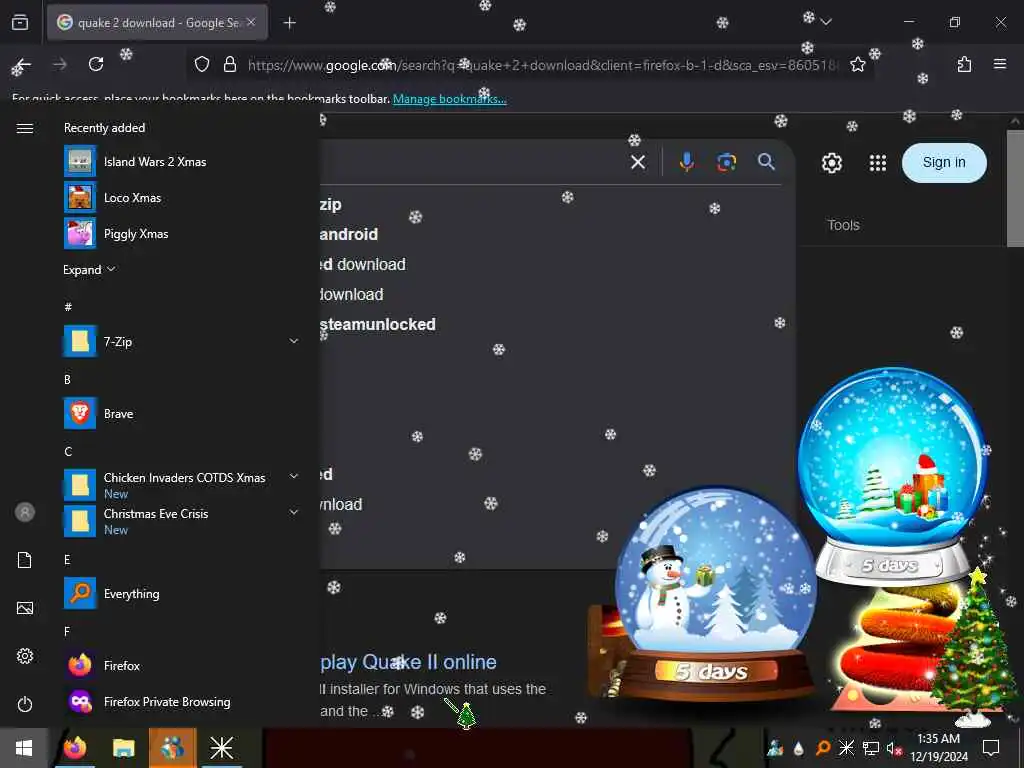The height and width of the screenshot is (768, 1024).
Task: Open 'play Quake II online' result
Action: (x=408, y=662)
